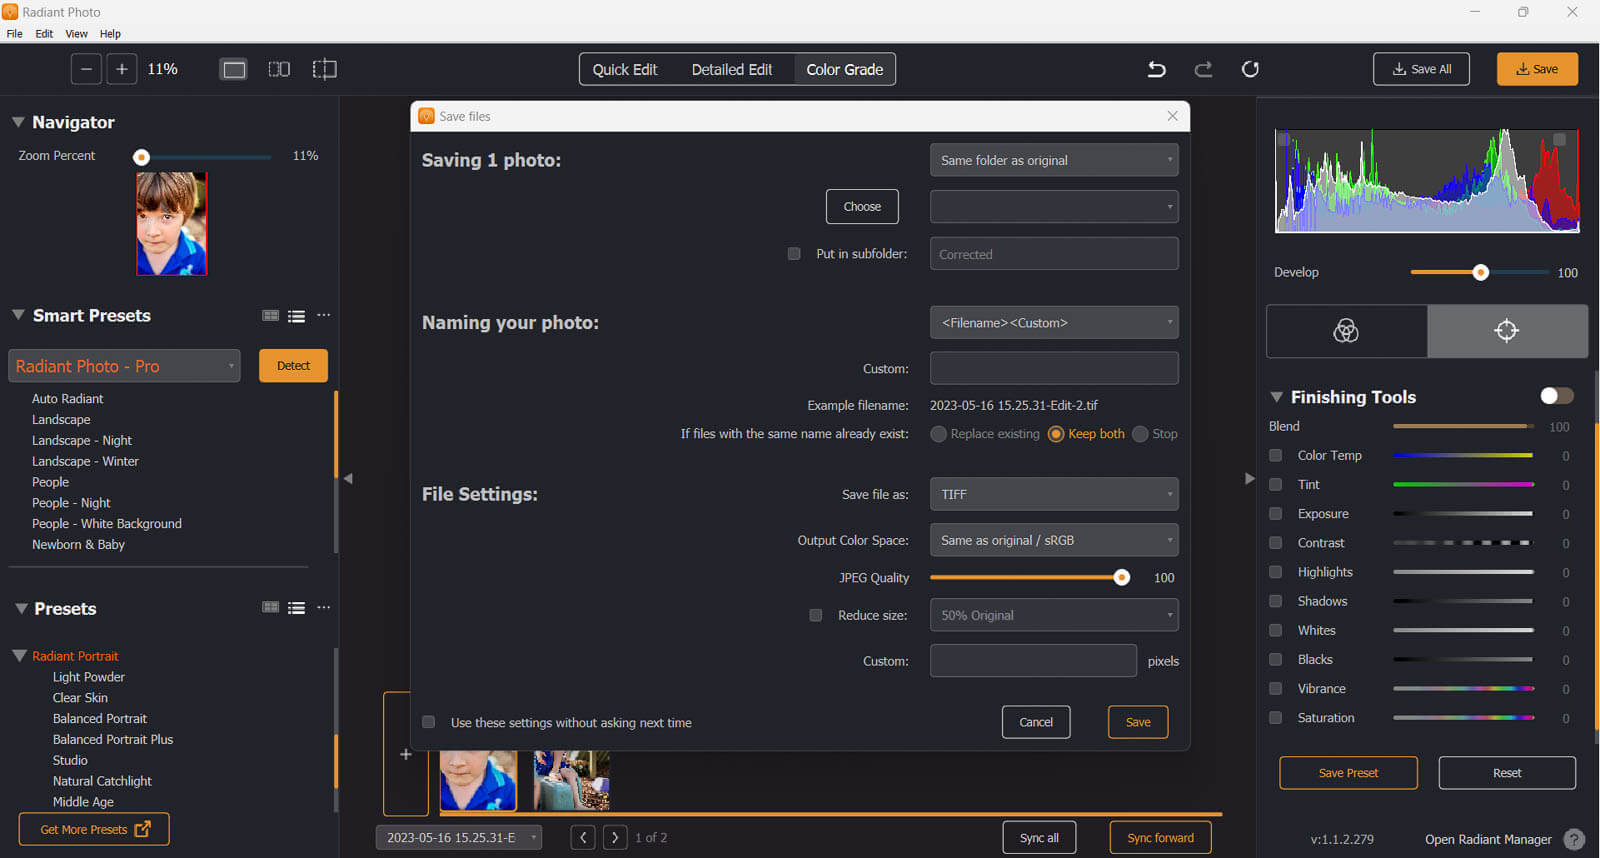Collapse the Radiant Portrait preset group

(19, 656)
